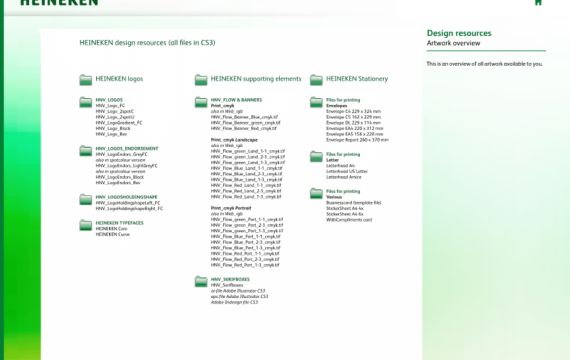Open the HEINEKEN supporting elements folder icon
The width and height of the screenshot is (570, 360).
coord(201,80)
